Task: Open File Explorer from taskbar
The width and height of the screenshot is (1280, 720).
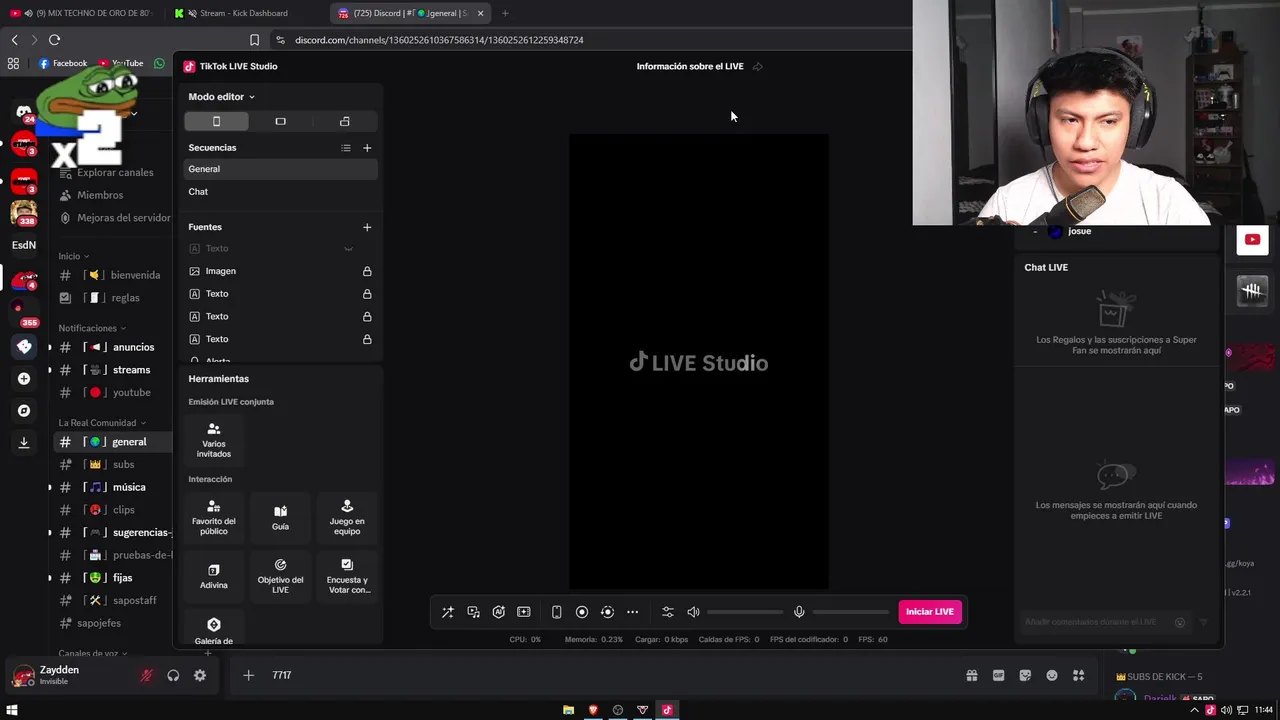Action: tap(568, 710)
